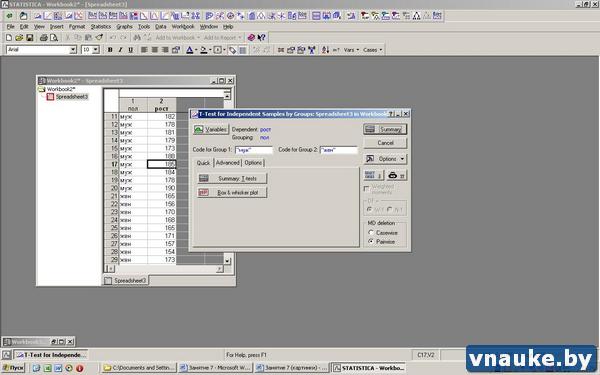This screenshot has height=375, width=600.
Task: Click Summary: T-tests button
Action: [x=232, y=178]
